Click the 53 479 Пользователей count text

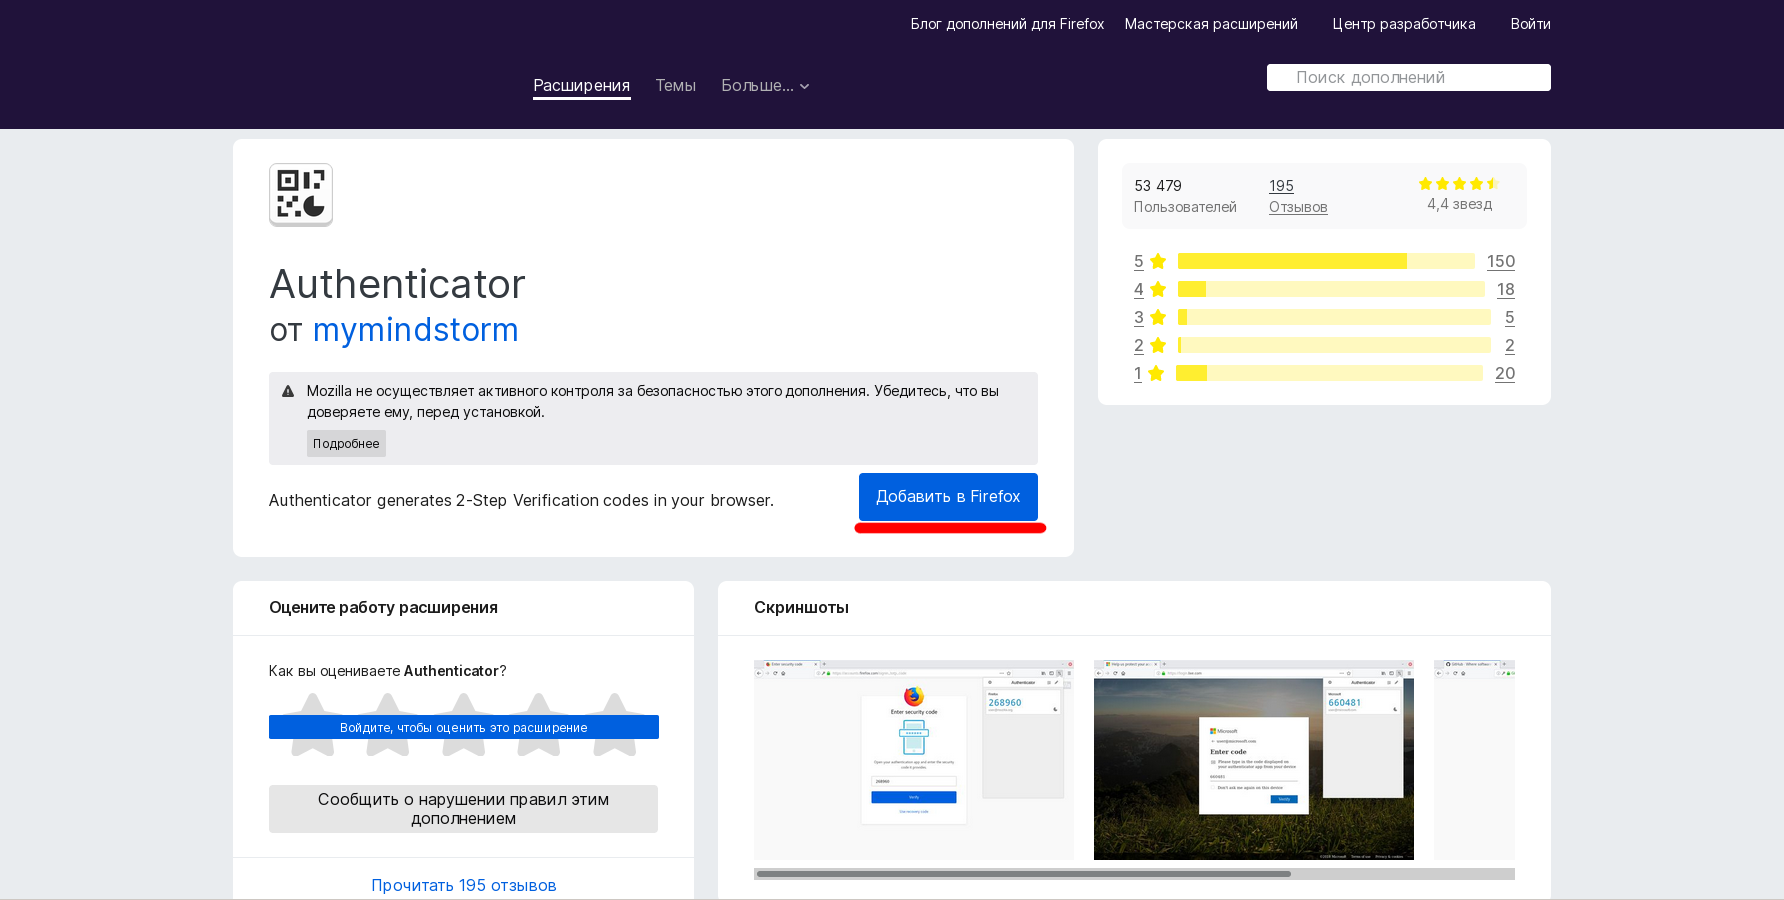tap(1185, 196)
